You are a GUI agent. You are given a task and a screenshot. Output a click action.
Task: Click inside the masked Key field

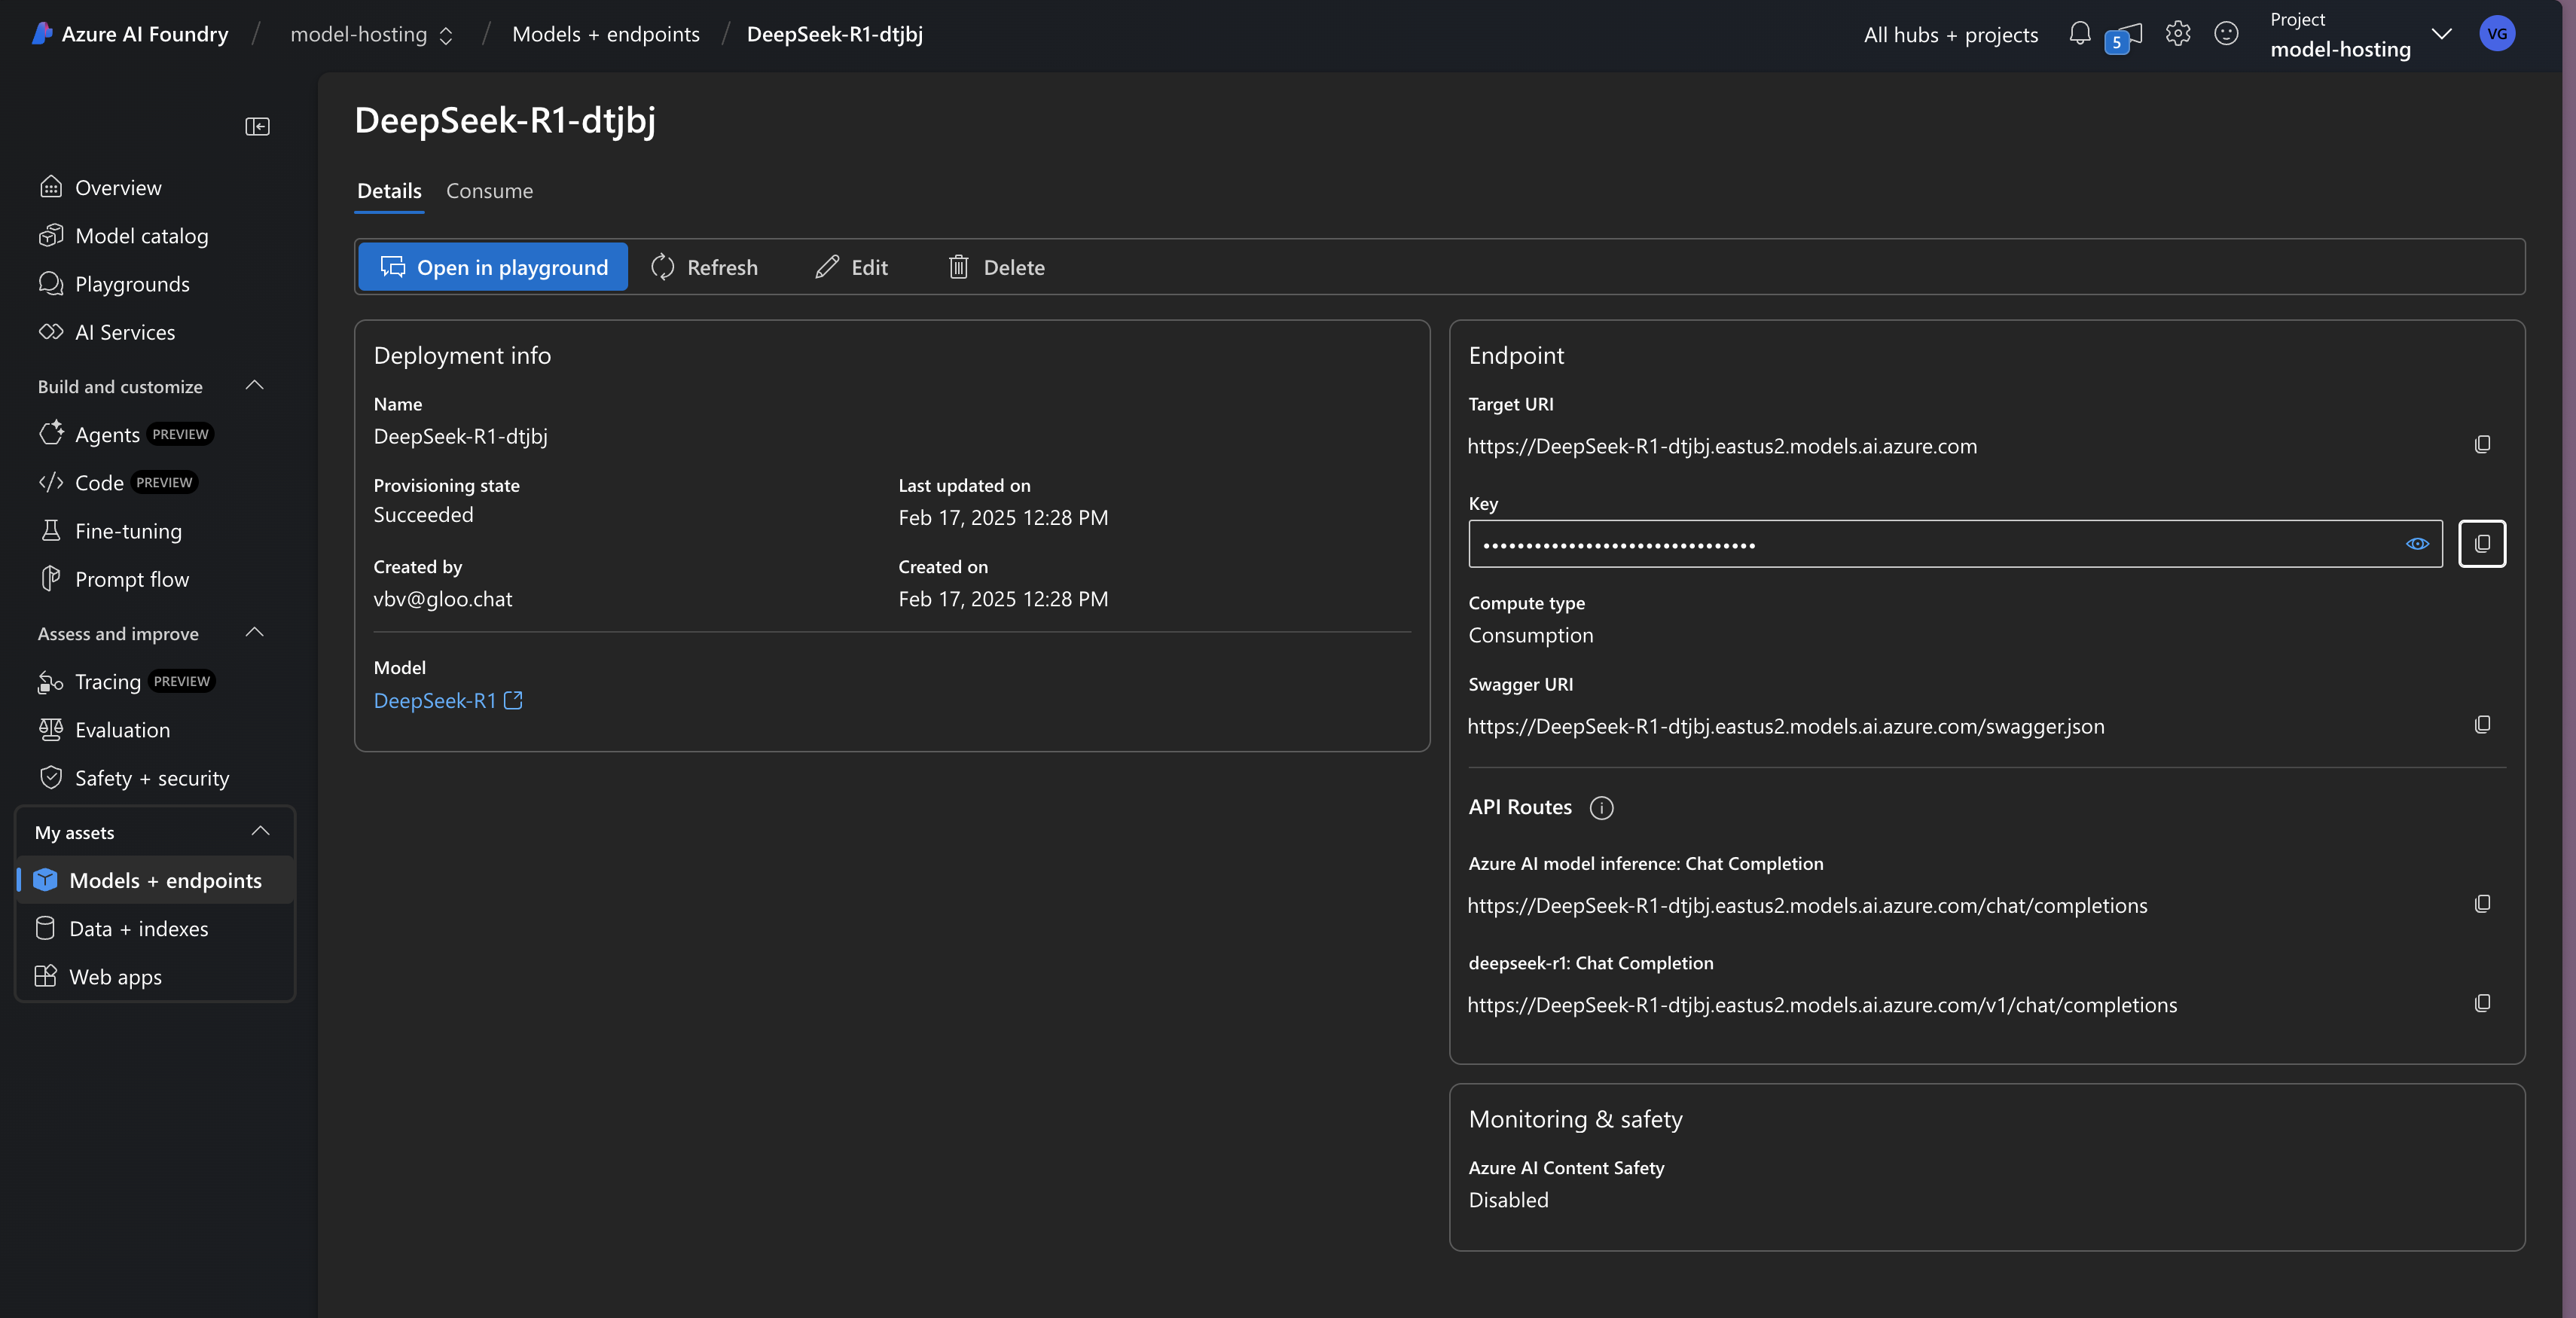1900,544
